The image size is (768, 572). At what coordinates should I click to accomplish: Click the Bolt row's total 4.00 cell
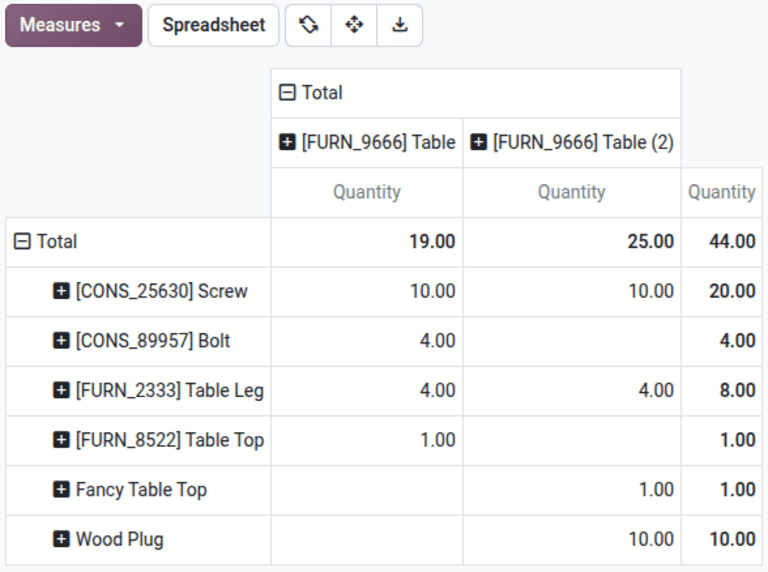point(721,341)
